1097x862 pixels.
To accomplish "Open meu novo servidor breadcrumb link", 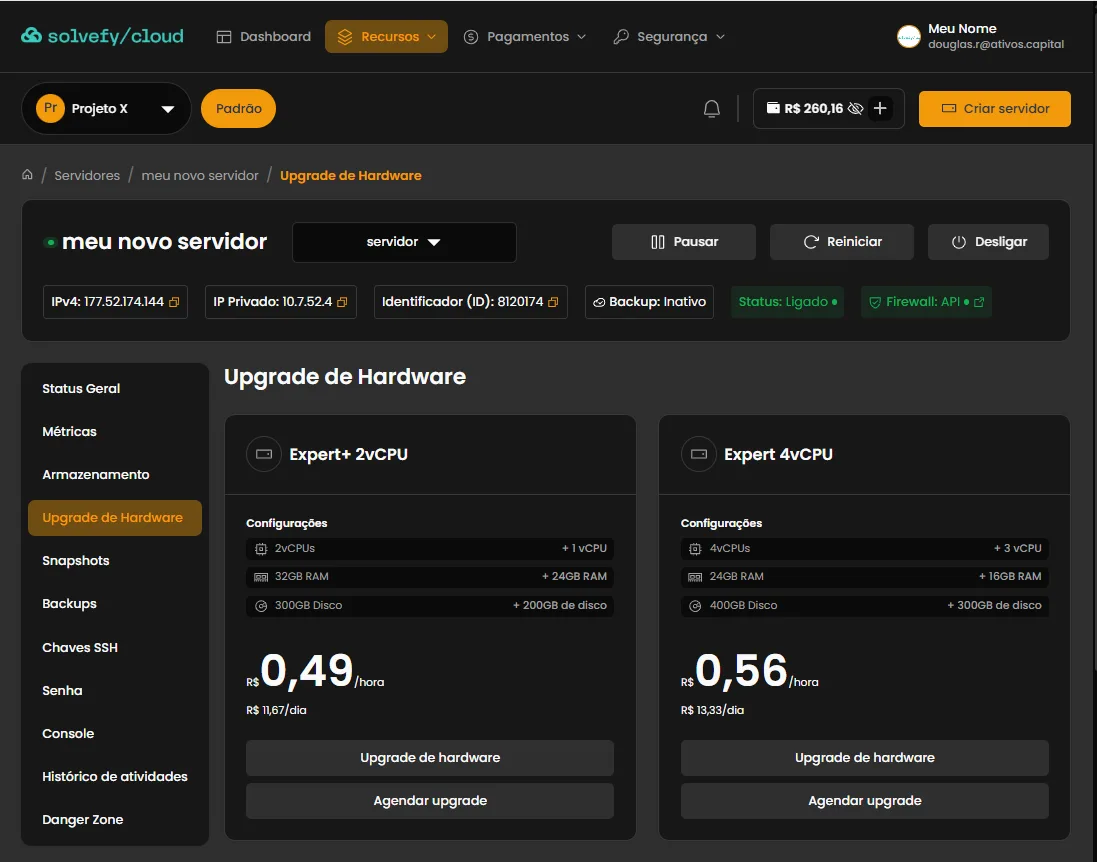I will pos(200,176).
